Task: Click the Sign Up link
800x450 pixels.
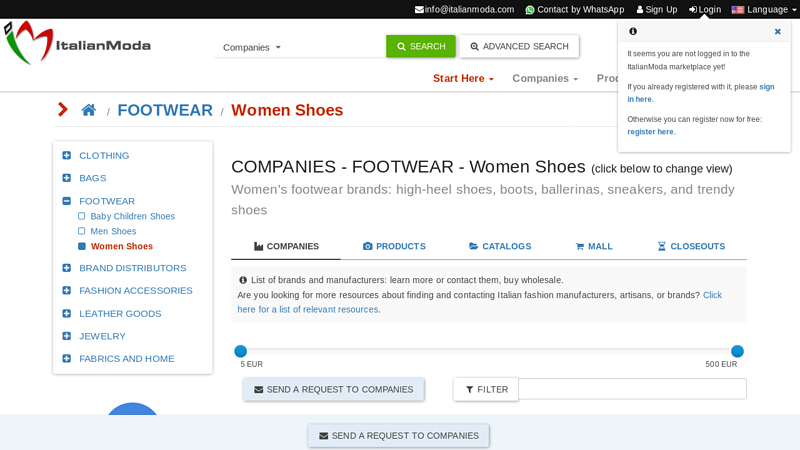Action: 657,9
